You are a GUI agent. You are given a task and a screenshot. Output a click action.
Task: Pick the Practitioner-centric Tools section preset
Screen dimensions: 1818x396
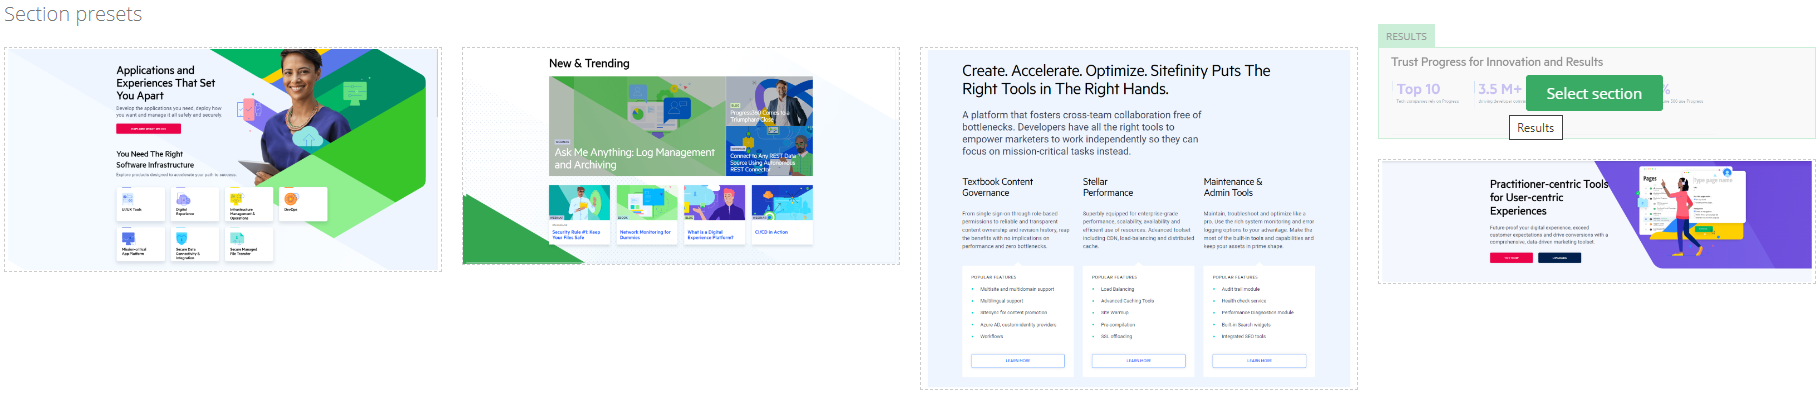pyautogui.click(x=1596, y=221)
